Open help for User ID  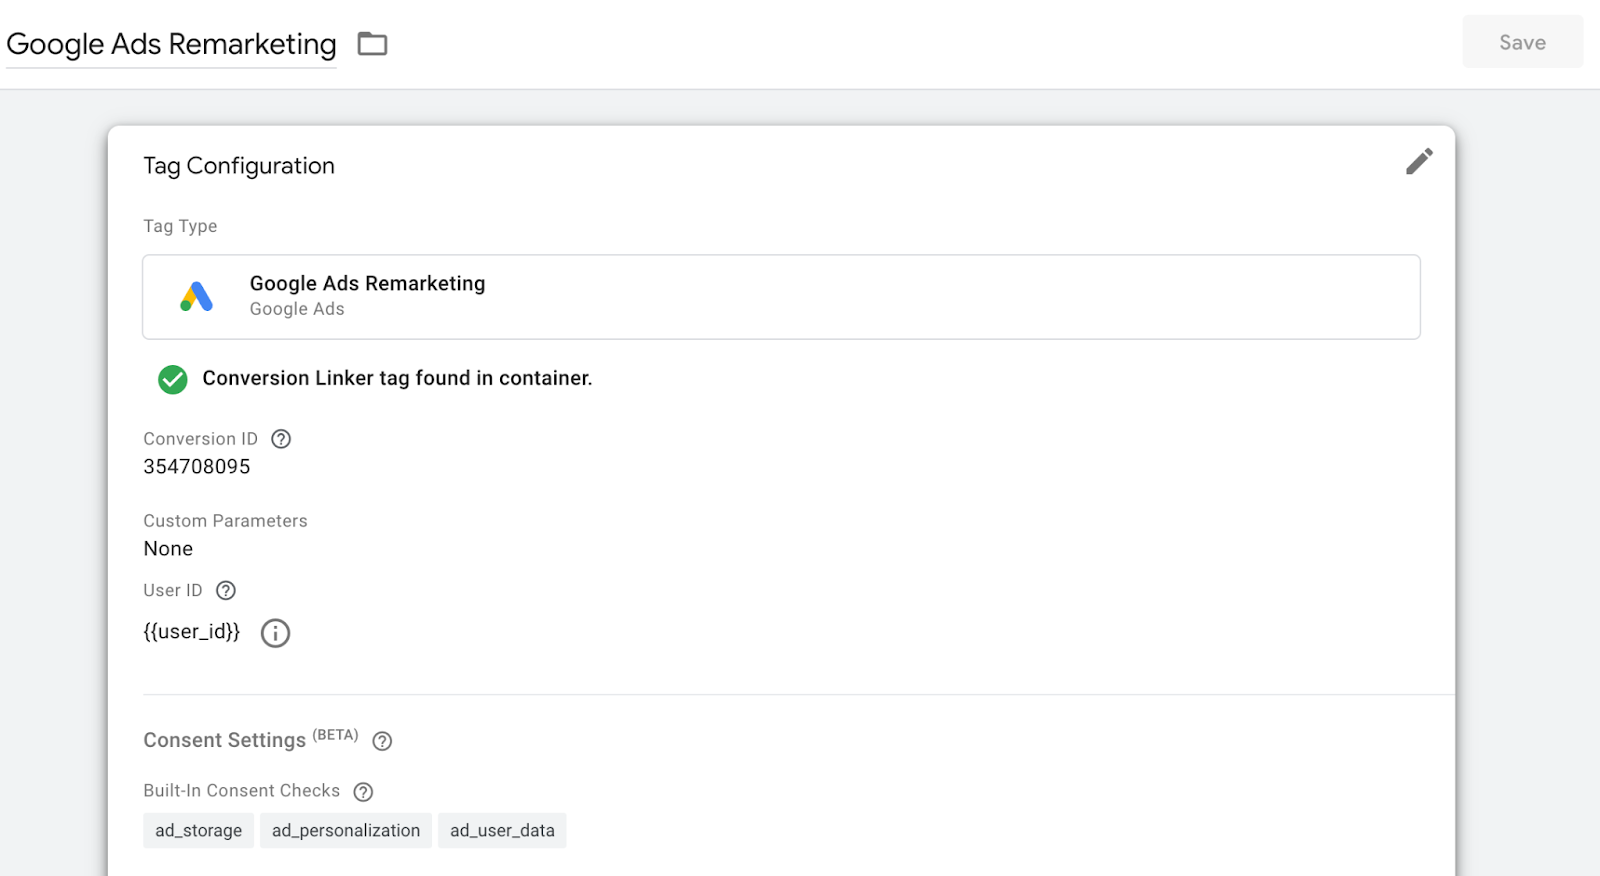pos(226,590)
